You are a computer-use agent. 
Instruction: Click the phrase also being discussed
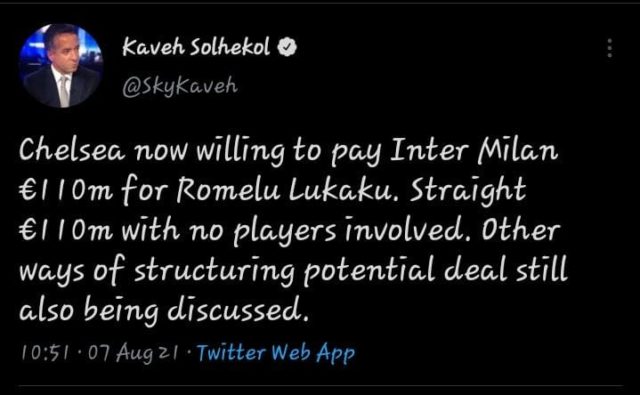click(163, 310)
